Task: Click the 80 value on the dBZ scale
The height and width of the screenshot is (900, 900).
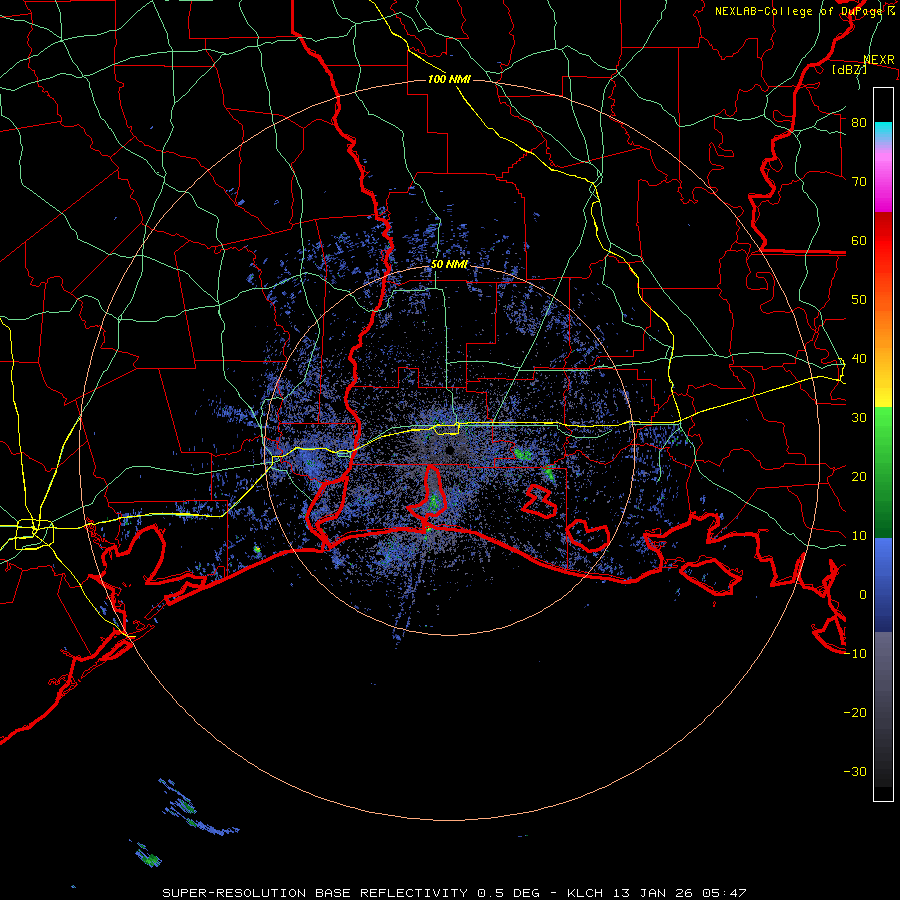Action: [859, 123]
